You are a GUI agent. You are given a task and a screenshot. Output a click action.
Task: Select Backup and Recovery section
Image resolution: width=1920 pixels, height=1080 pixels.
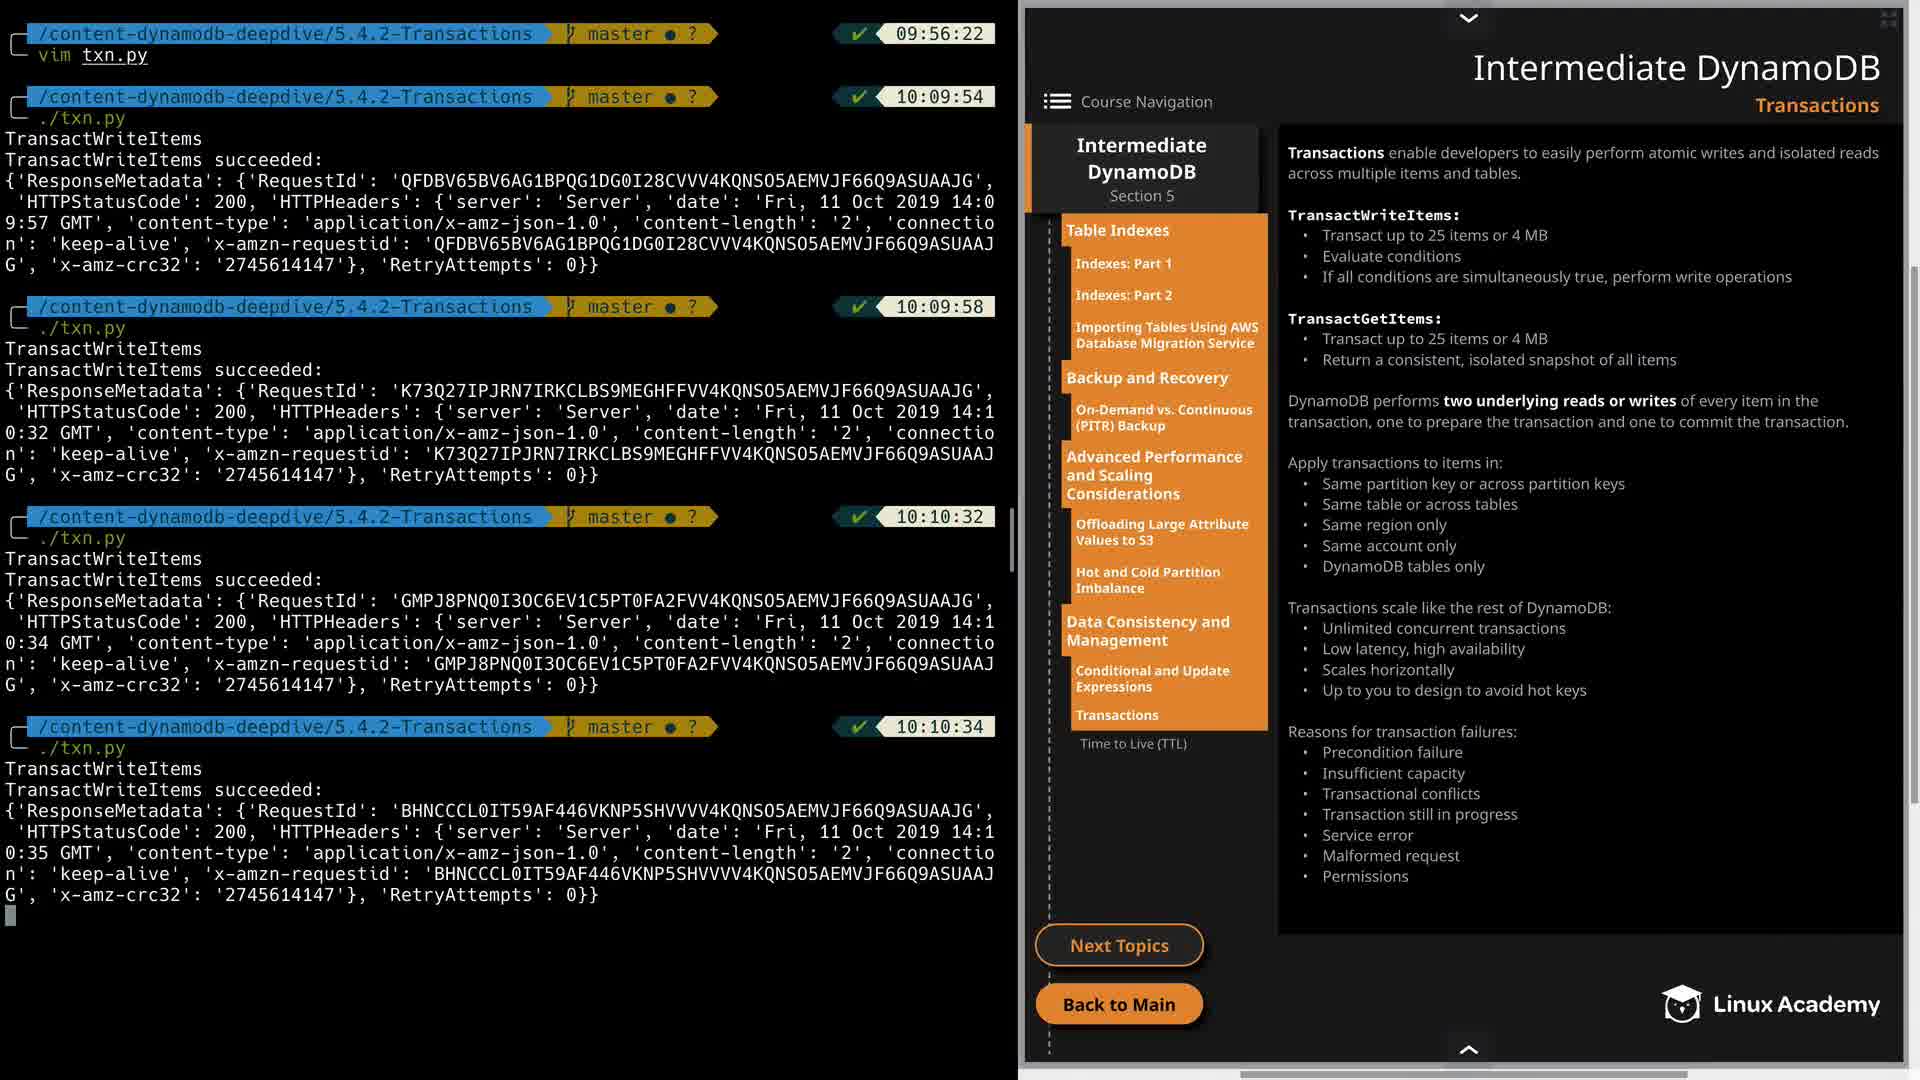click(1146, 378)
